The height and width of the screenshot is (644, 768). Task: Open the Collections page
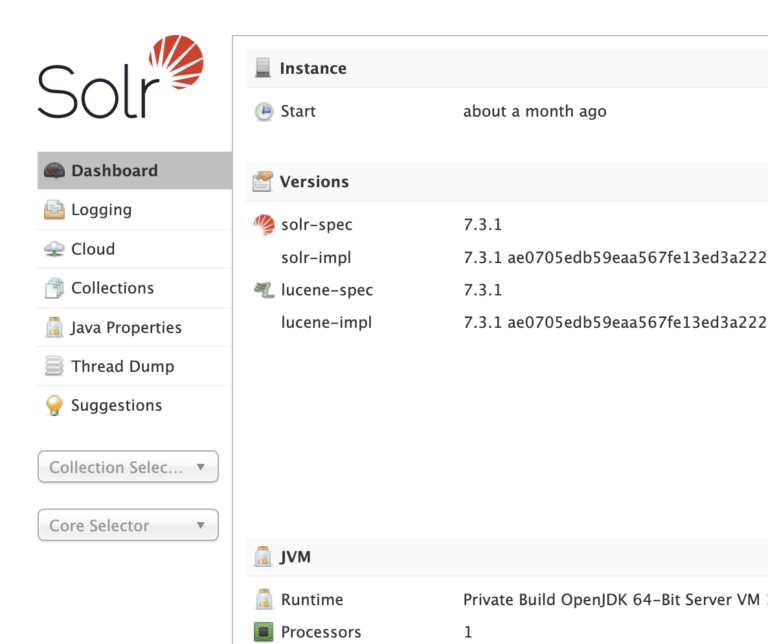pos(135,288)
